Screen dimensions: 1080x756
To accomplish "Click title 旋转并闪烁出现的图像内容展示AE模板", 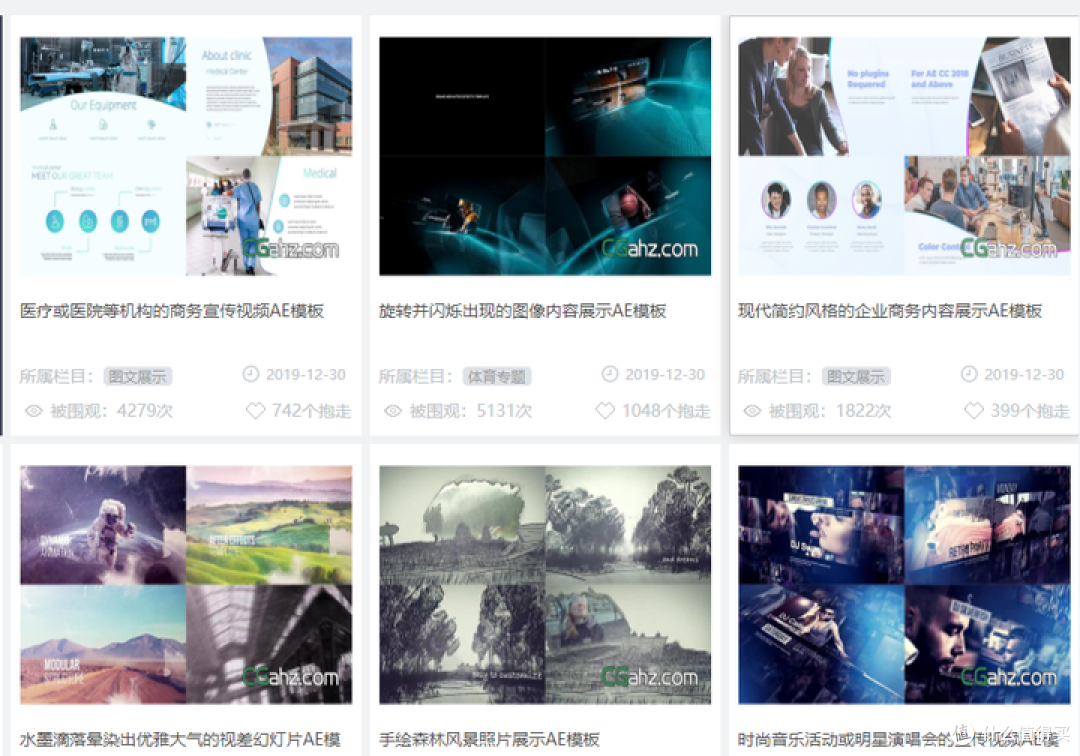I will [523, 311].
